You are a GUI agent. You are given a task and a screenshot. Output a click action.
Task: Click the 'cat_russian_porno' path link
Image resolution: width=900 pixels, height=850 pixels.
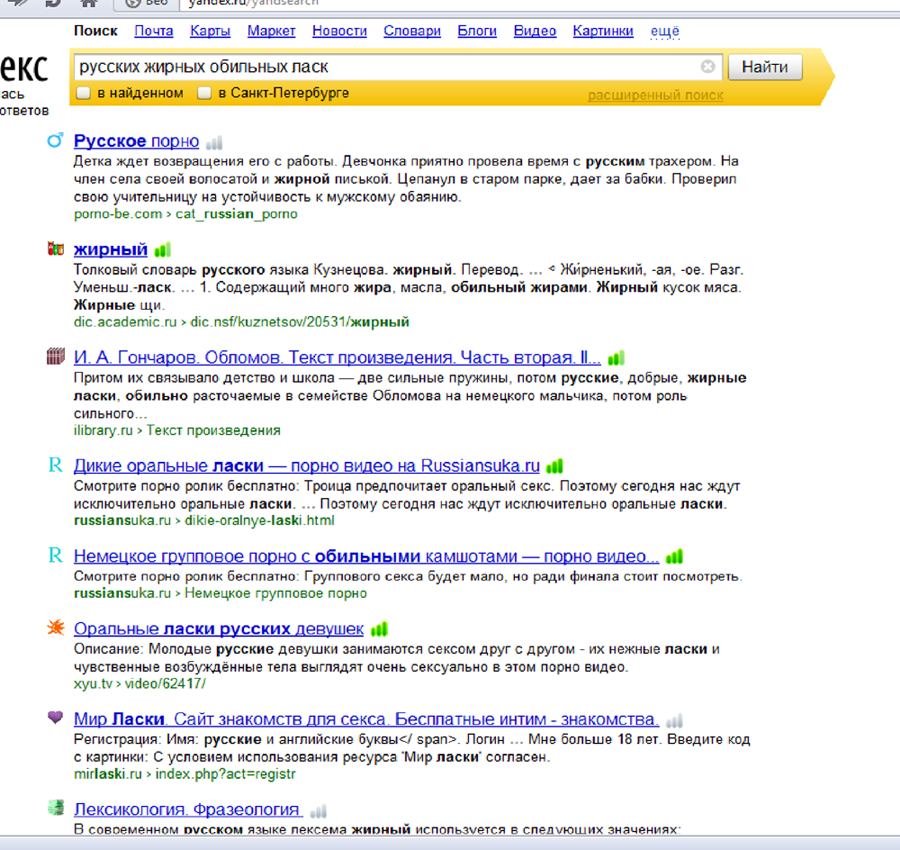pyautogui.click(x=236, y=214)
